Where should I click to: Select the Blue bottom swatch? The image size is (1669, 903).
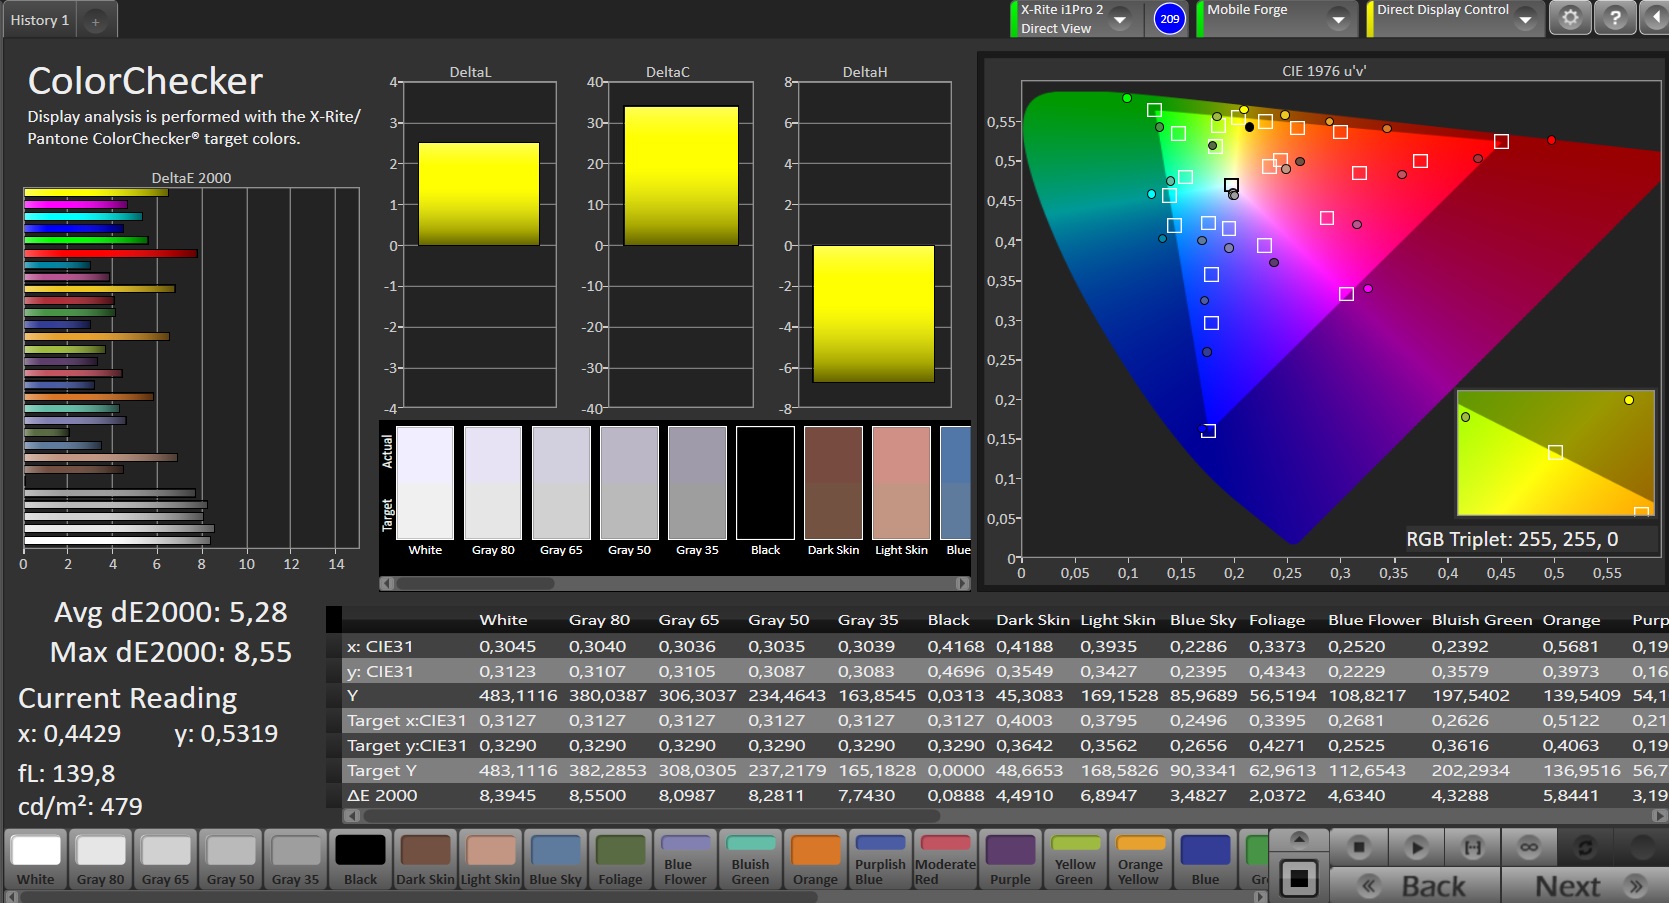pyautogui.click(x=1205, y=859)
